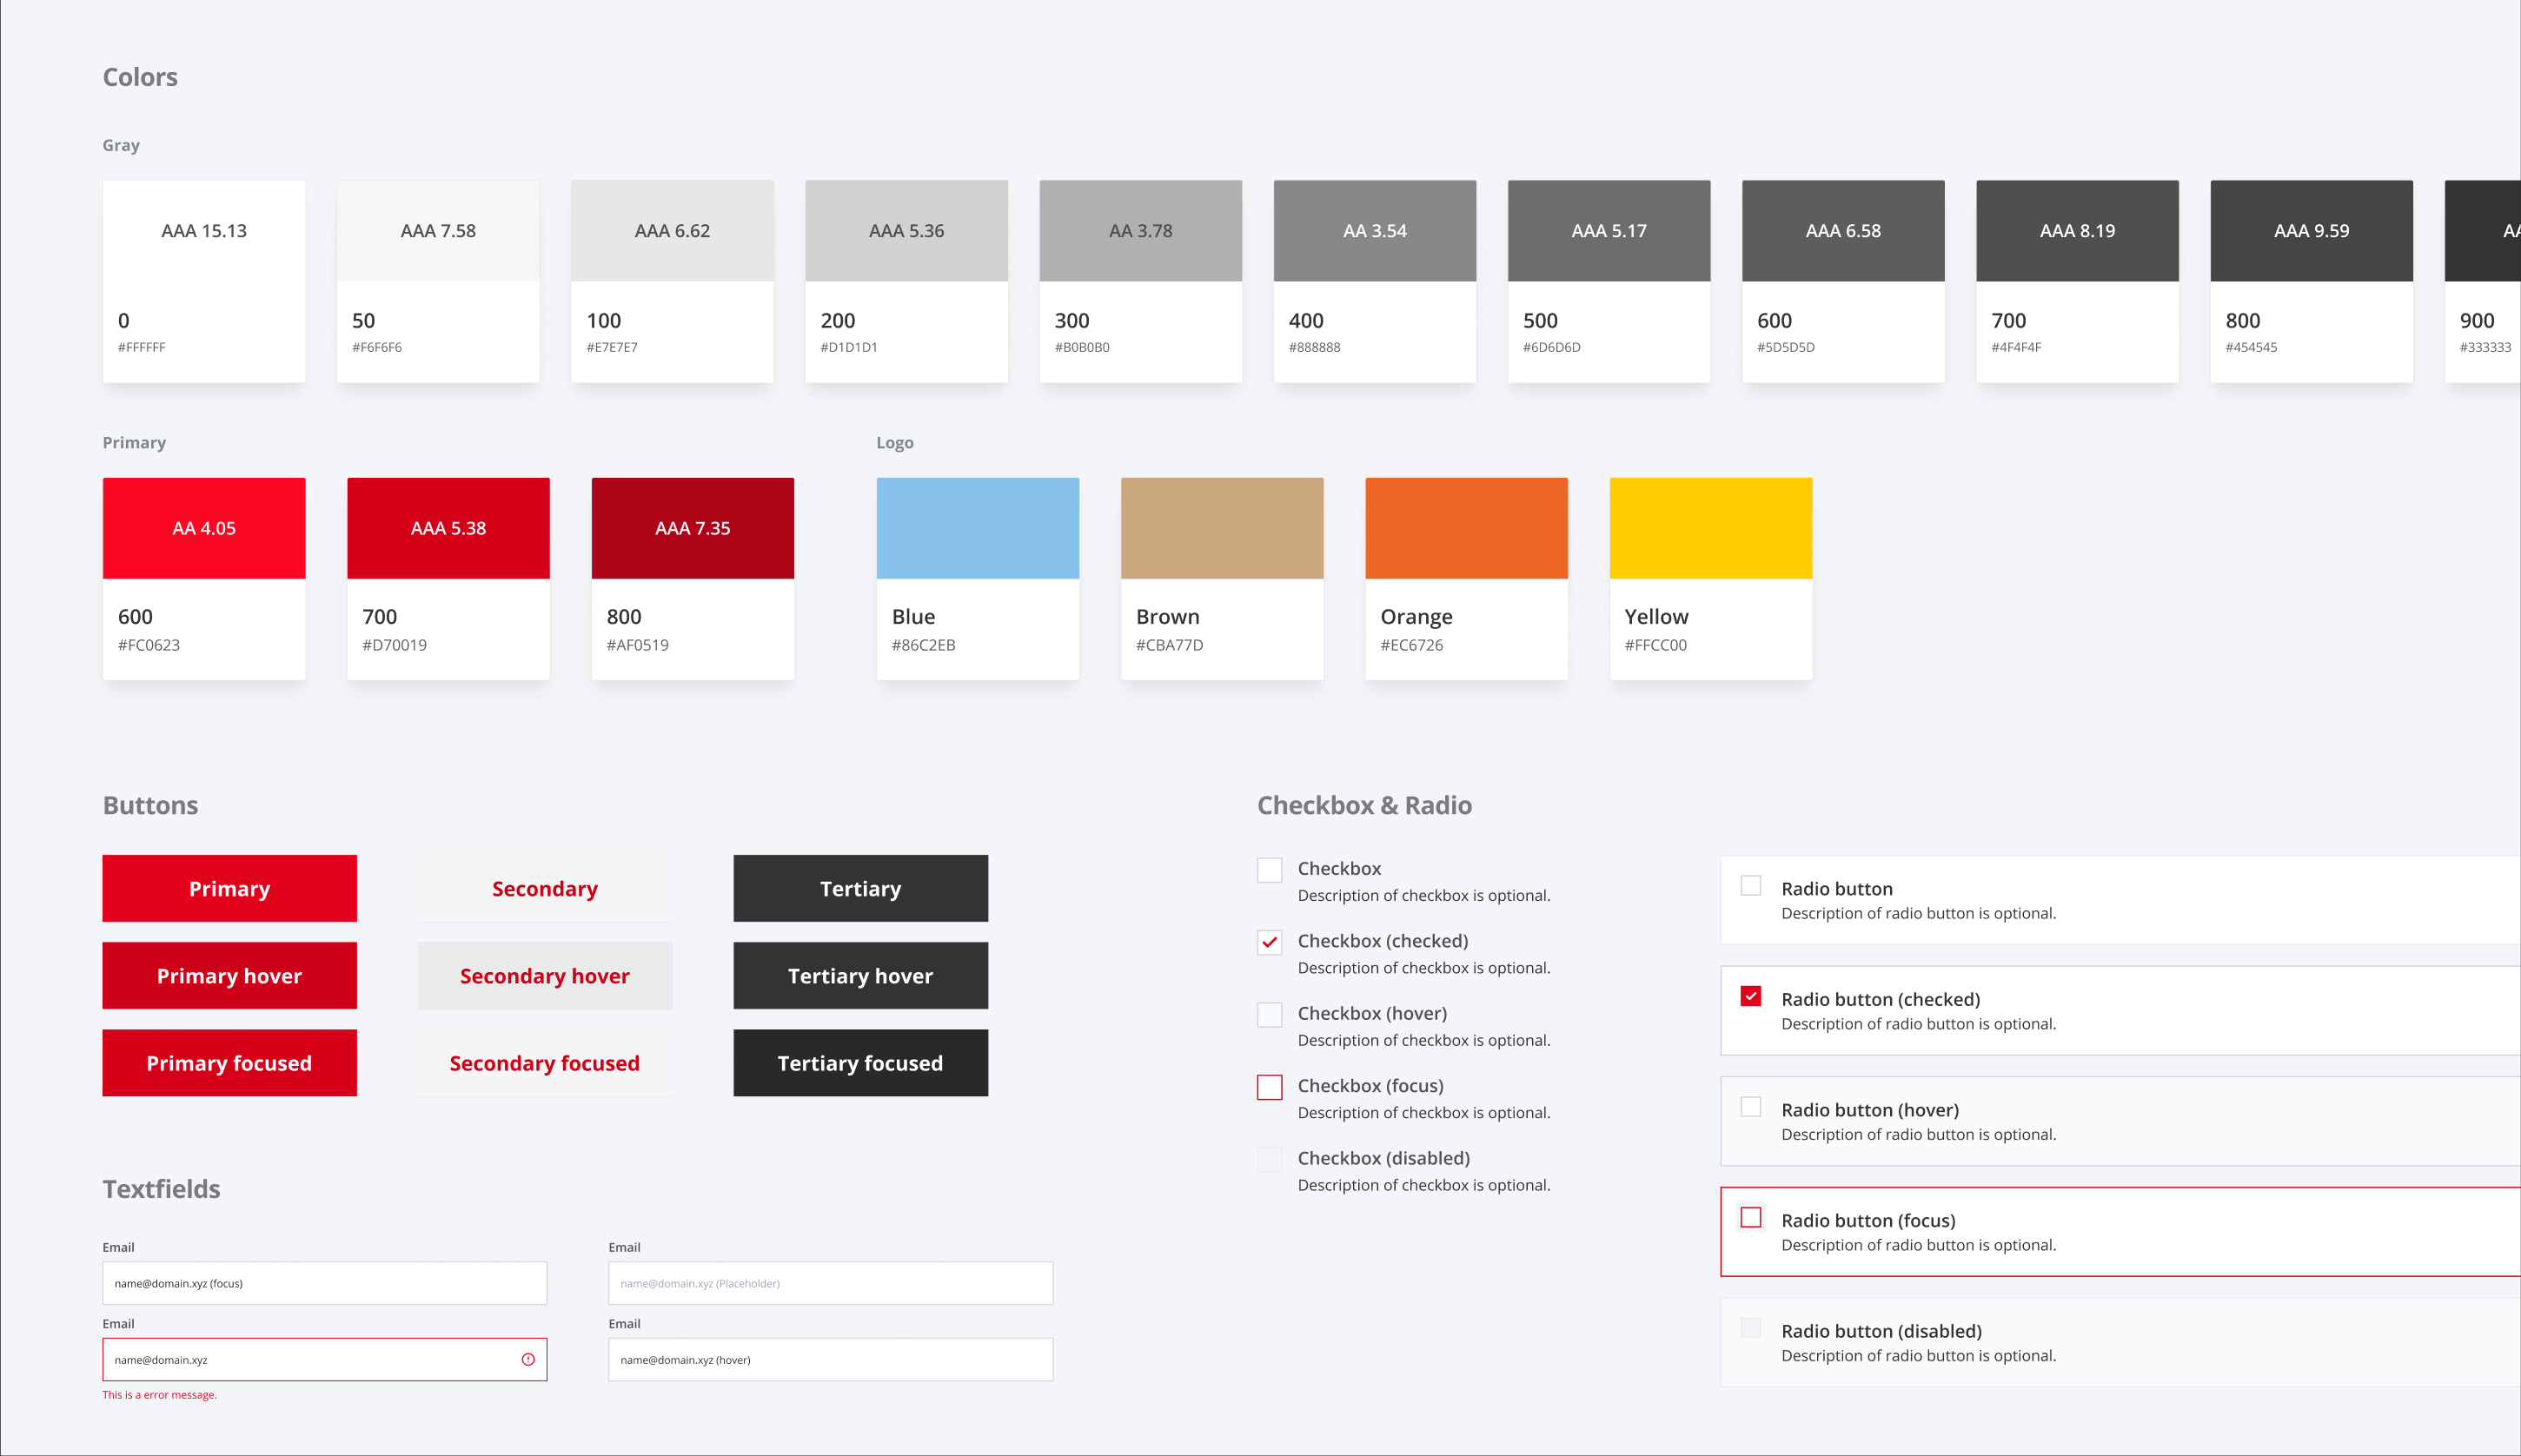Select gray swatch 0 #FFFFFF
Image resolution: width=2521 pixels, height=1456 pixels.
point(204,281)
